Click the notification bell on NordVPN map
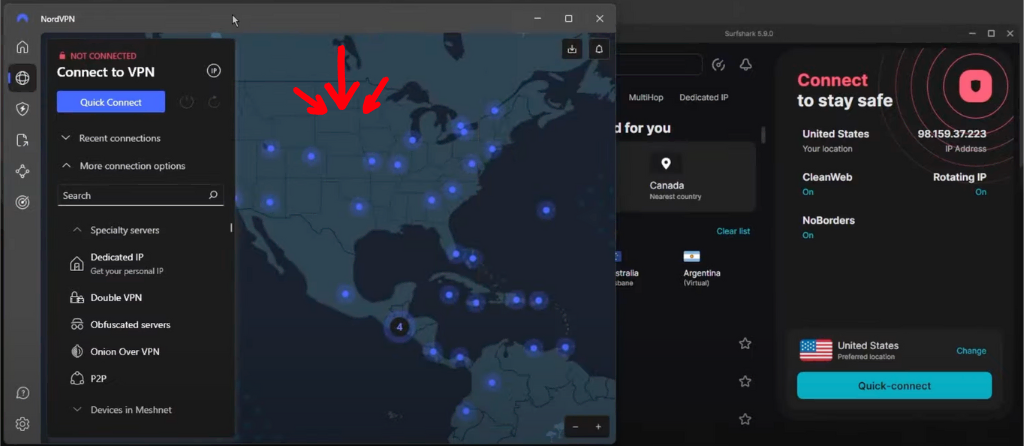The width and height of the screenshot is (1024, 446). click(598, 48)
